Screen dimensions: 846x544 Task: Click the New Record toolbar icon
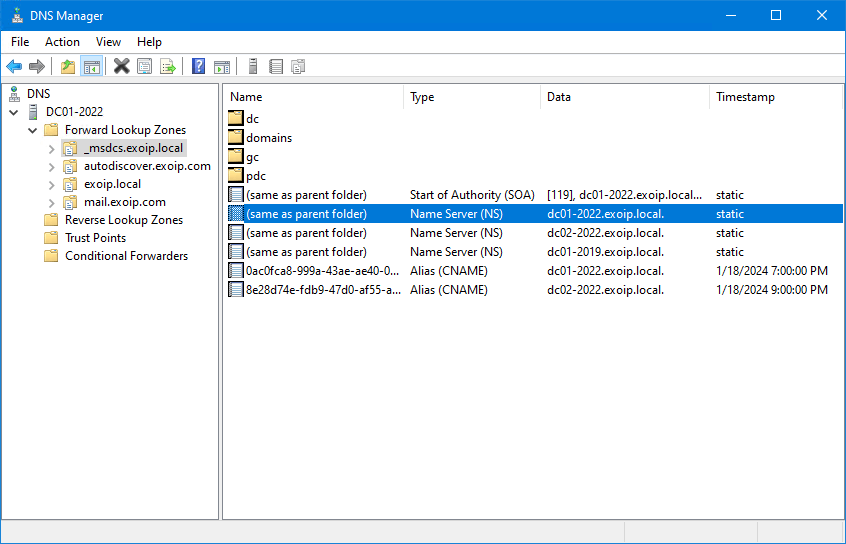coord(275,67)
